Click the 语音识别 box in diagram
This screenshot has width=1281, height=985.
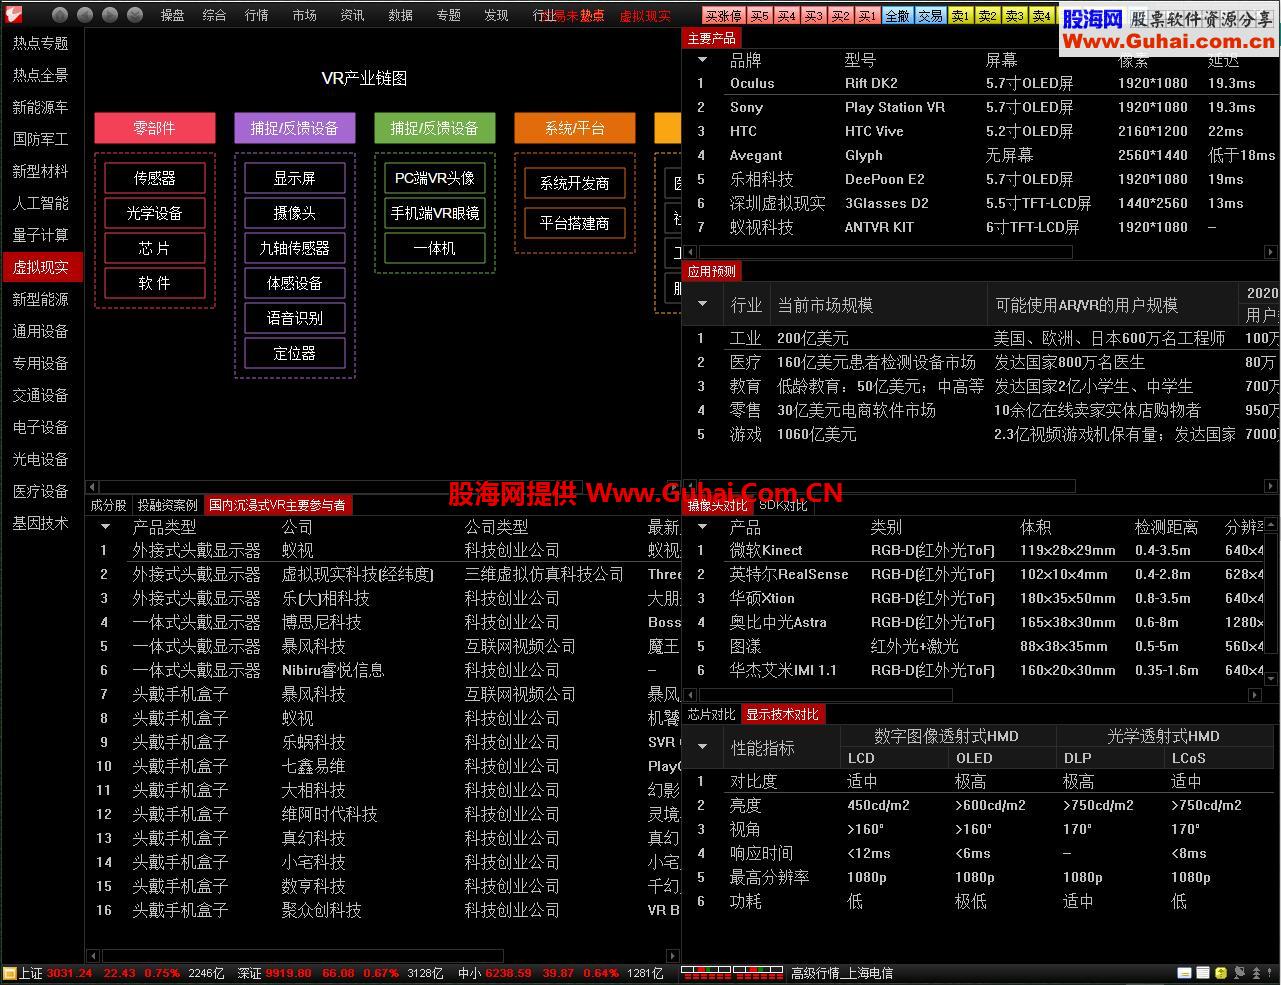click(x=295, y=318)
